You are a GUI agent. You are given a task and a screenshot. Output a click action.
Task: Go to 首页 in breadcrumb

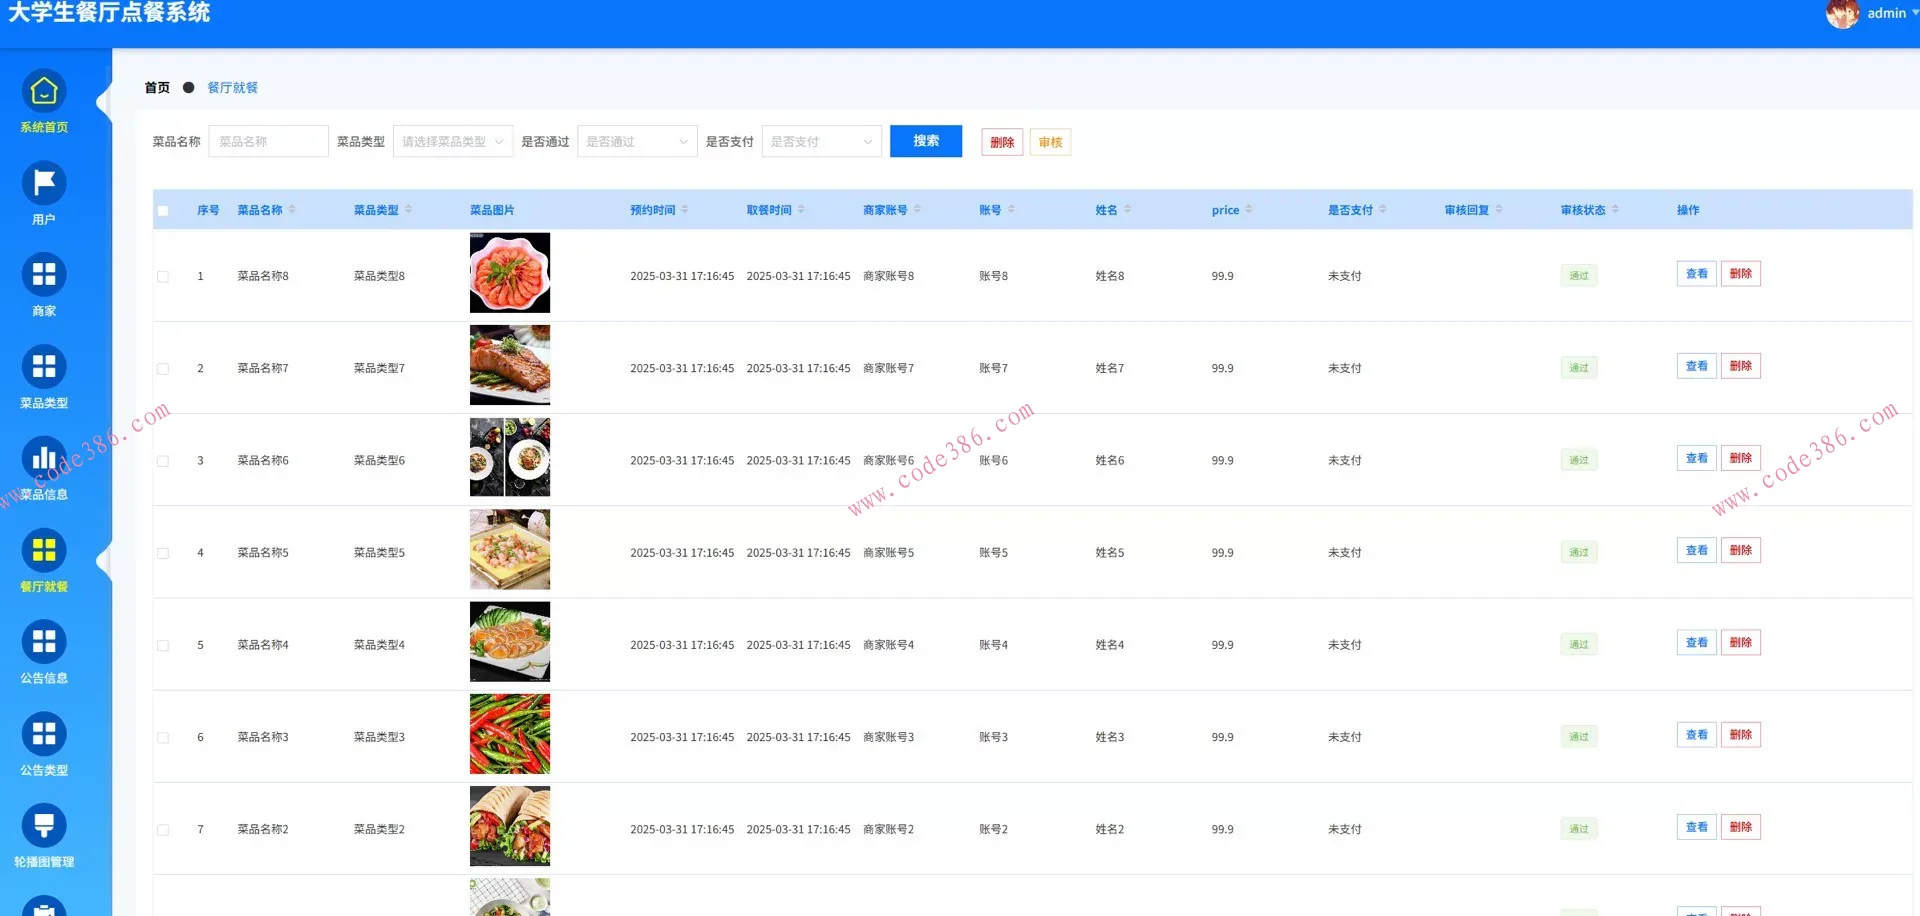pos(157,88)
